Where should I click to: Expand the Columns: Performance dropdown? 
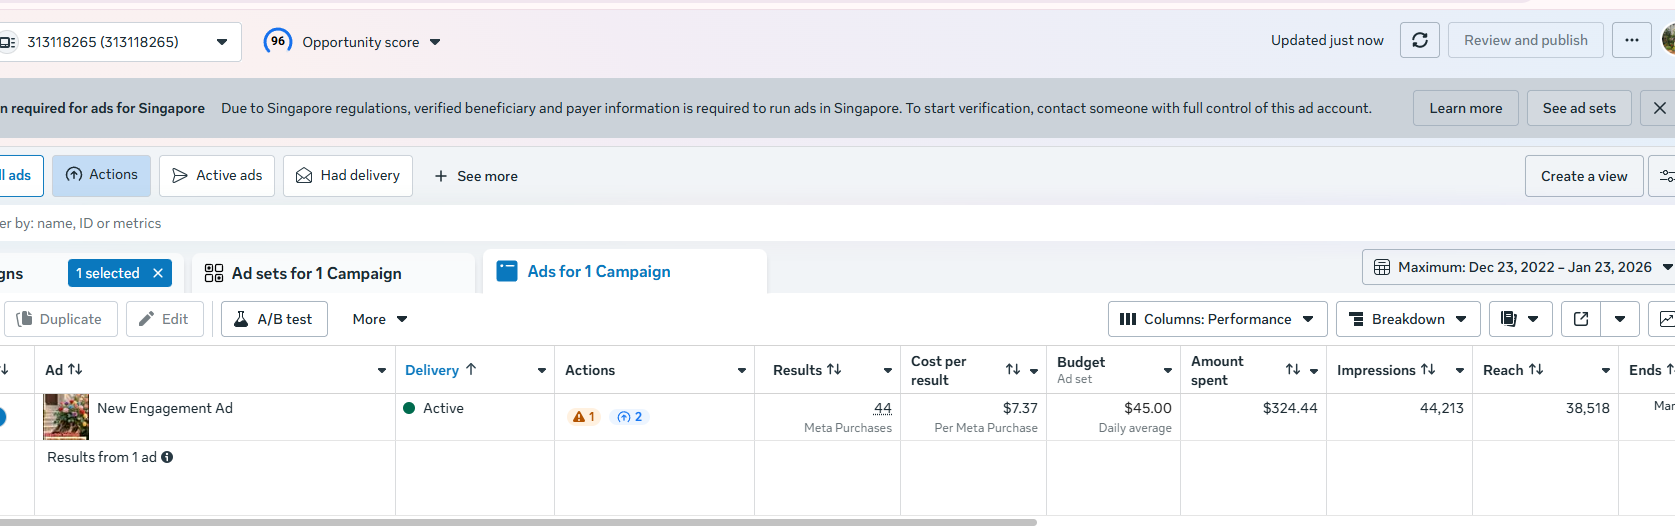click(1217, 319)
